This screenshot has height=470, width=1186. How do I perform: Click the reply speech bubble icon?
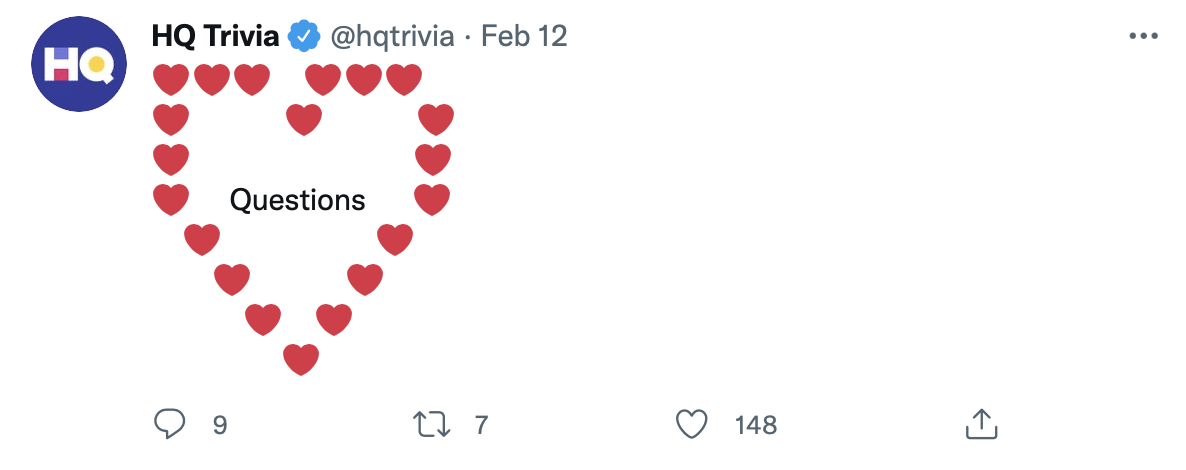[171, 424]
